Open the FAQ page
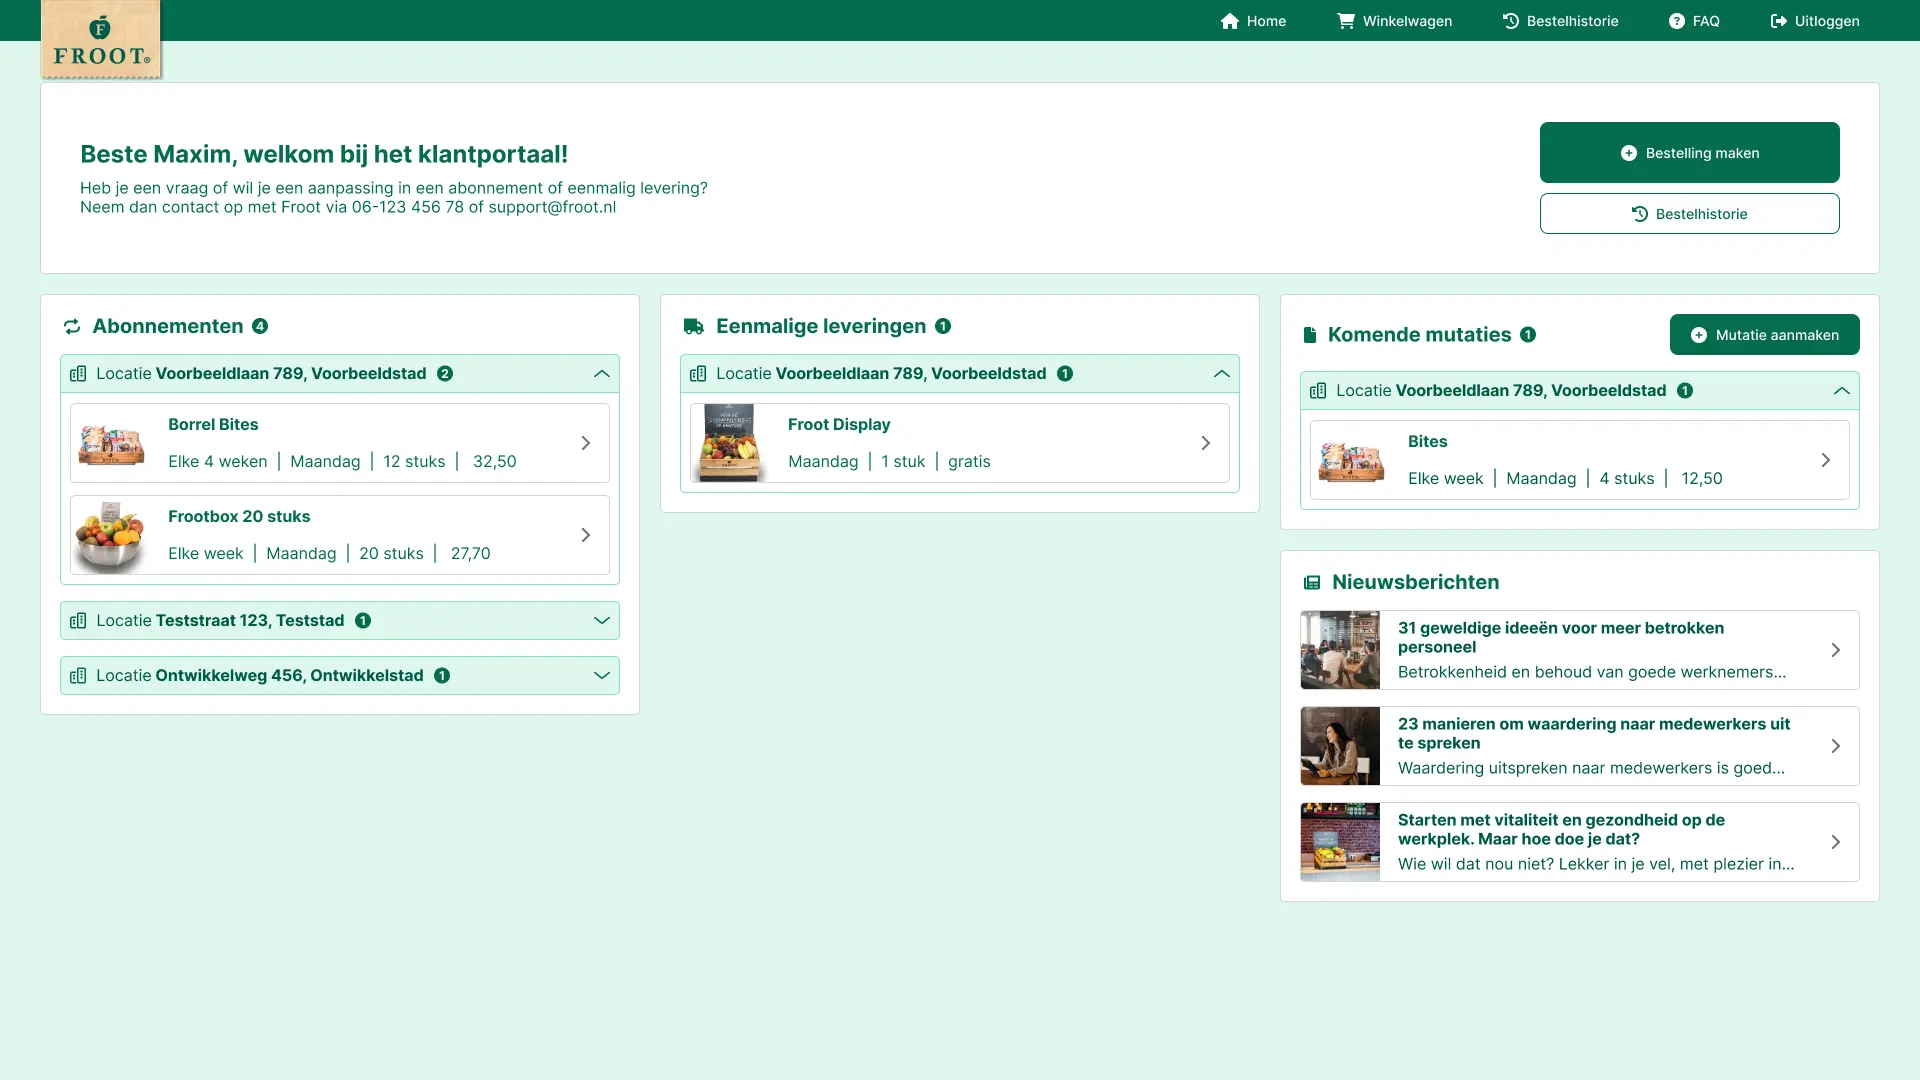1920x1080 pixels. coord(1694,21)
